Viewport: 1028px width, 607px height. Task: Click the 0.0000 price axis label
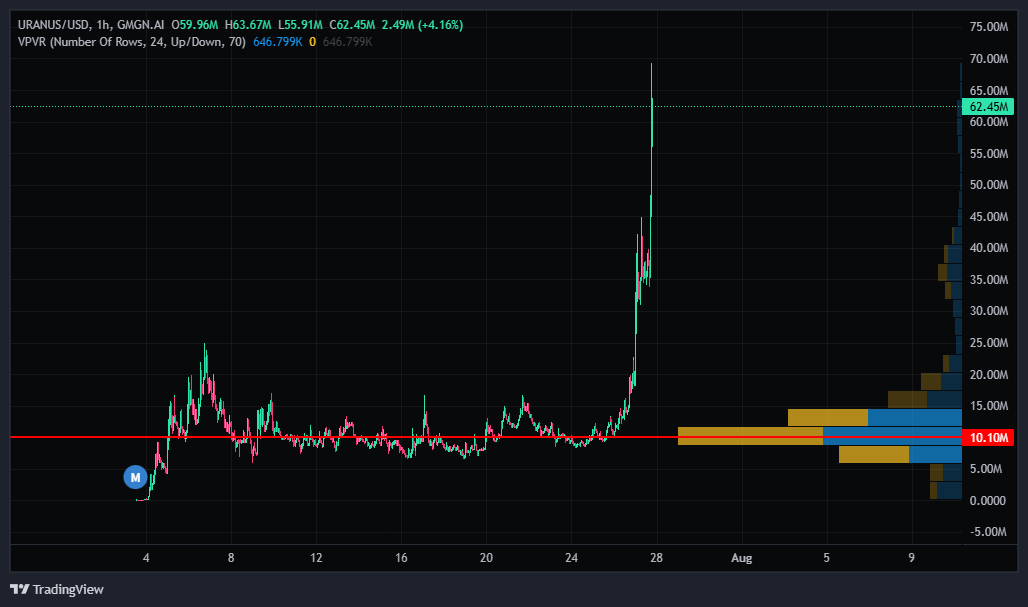click(987, 500)
